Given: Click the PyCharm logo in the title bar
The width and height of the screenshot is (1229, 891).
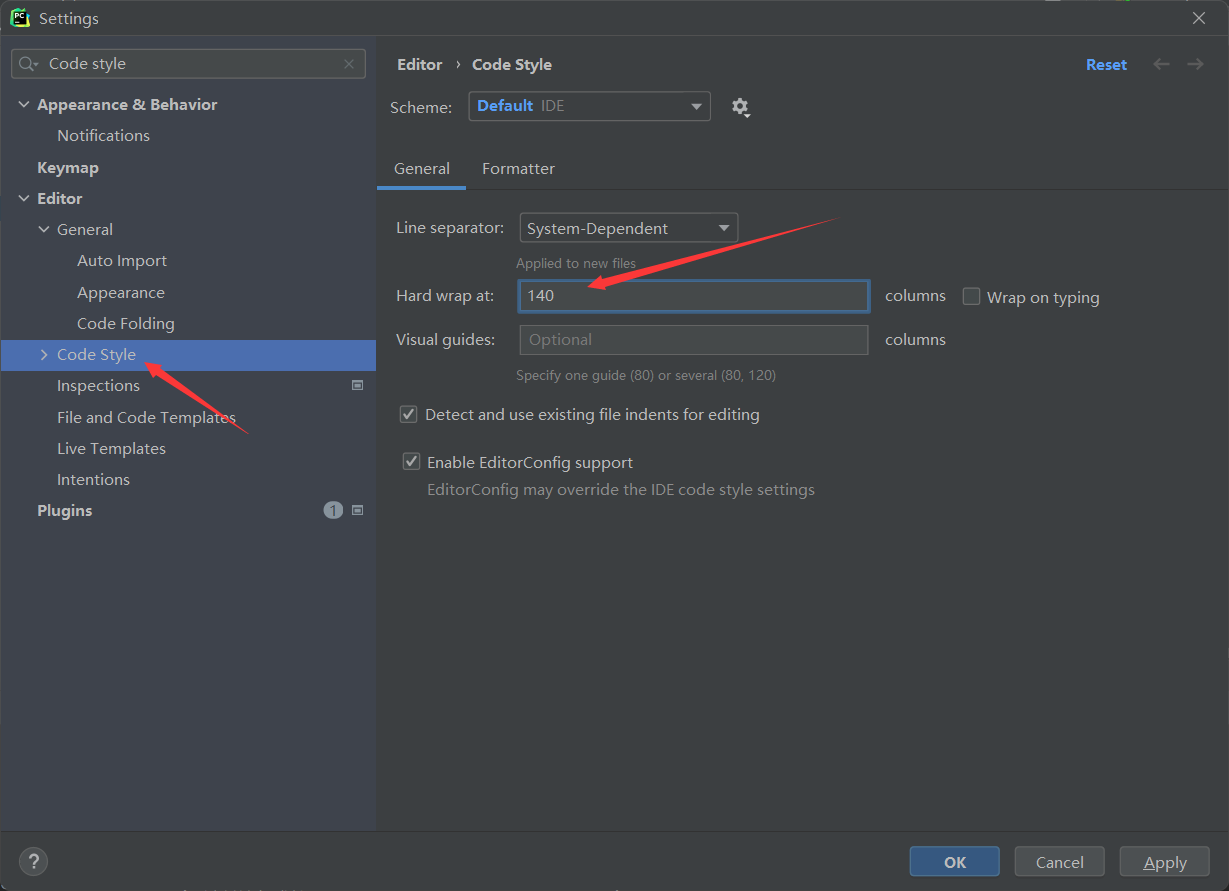Looking at the screenshot, I should point(20,17).
